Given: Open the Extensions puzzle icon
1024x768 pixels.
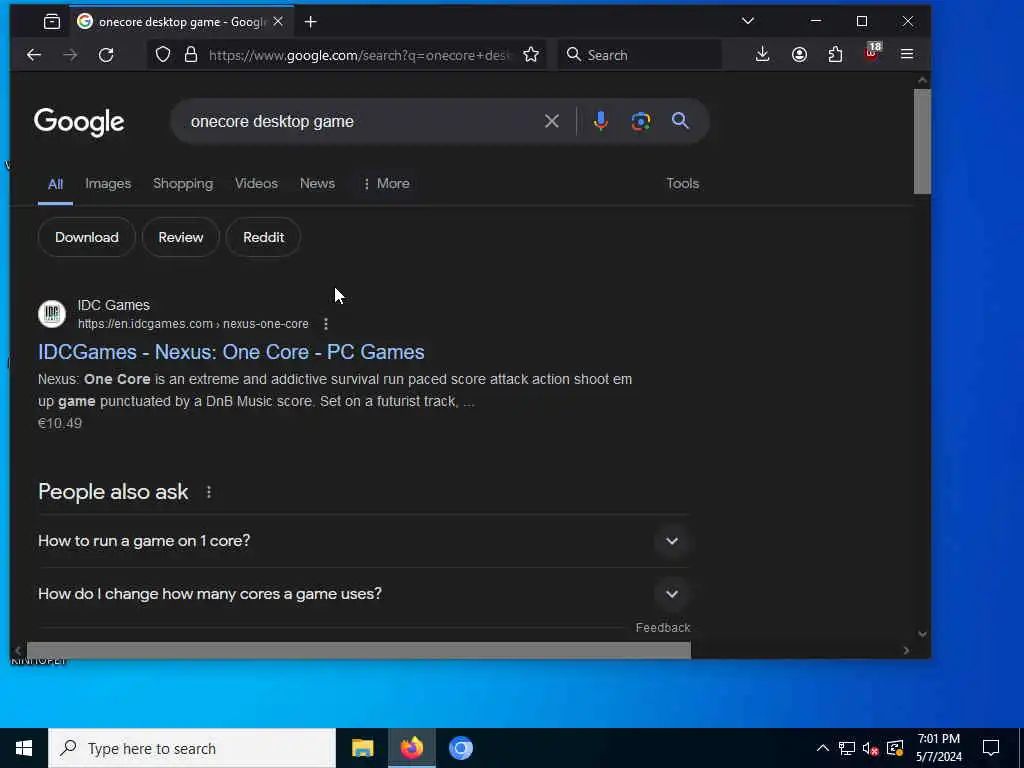Looking at the screenshot, I should (x=835, y=54).
